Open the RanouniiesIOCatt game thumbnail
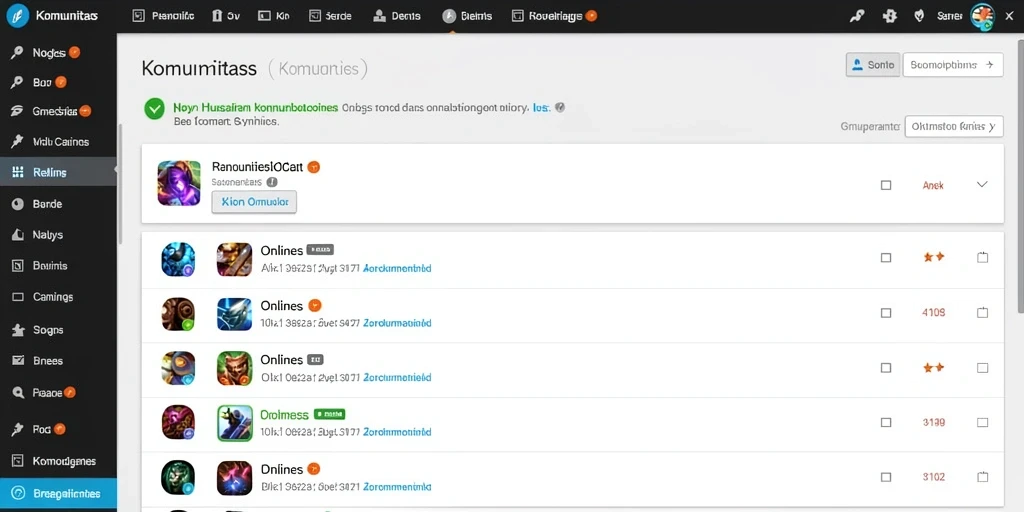The image size is (1024, 512). (179, 184)
